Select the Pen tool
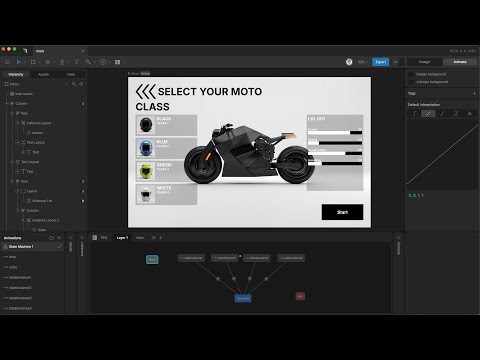 62,62
